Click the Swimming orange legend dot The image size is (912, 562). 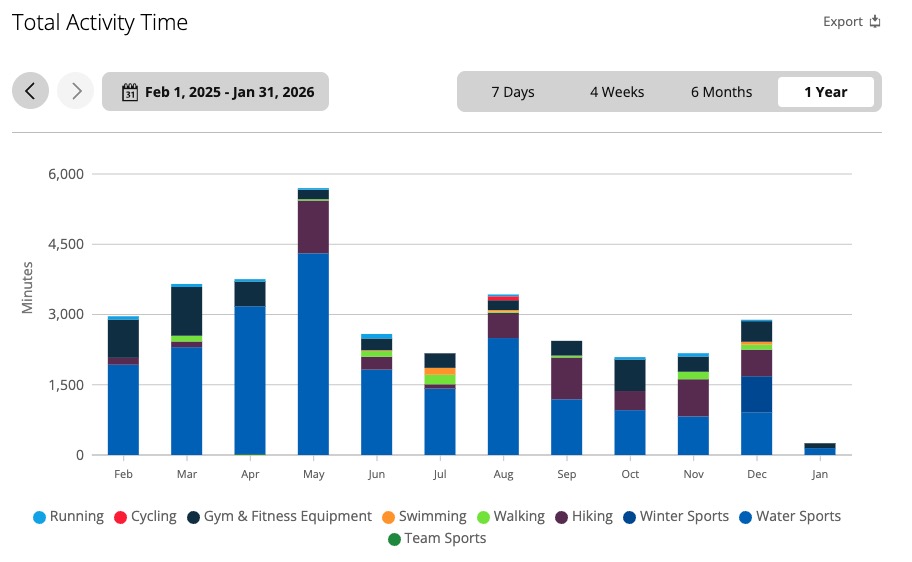click(390, 517)
